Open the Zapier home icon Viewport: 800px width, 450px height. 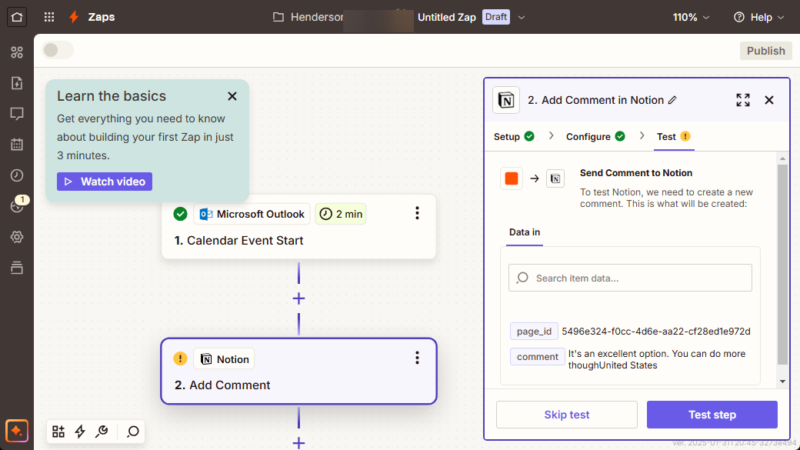17,17
